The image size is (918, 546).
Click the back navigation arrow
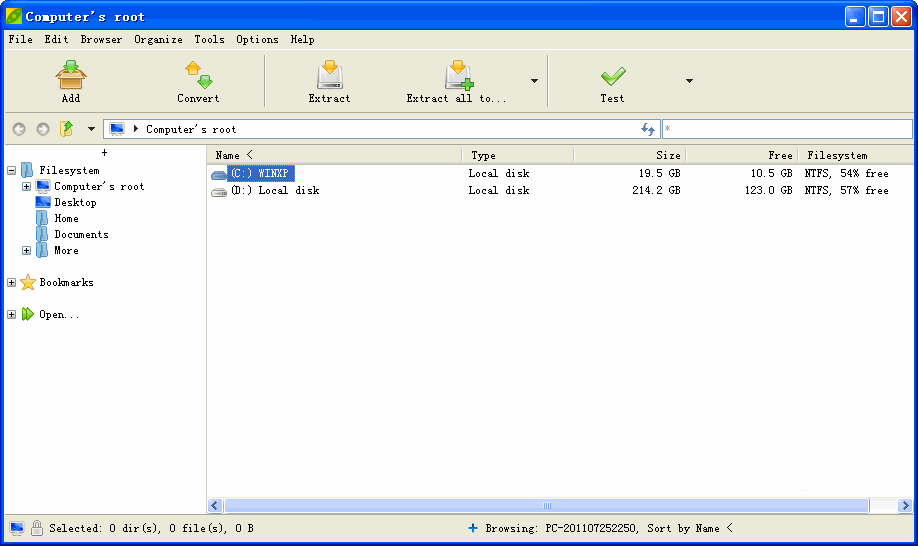click(18, 129)
